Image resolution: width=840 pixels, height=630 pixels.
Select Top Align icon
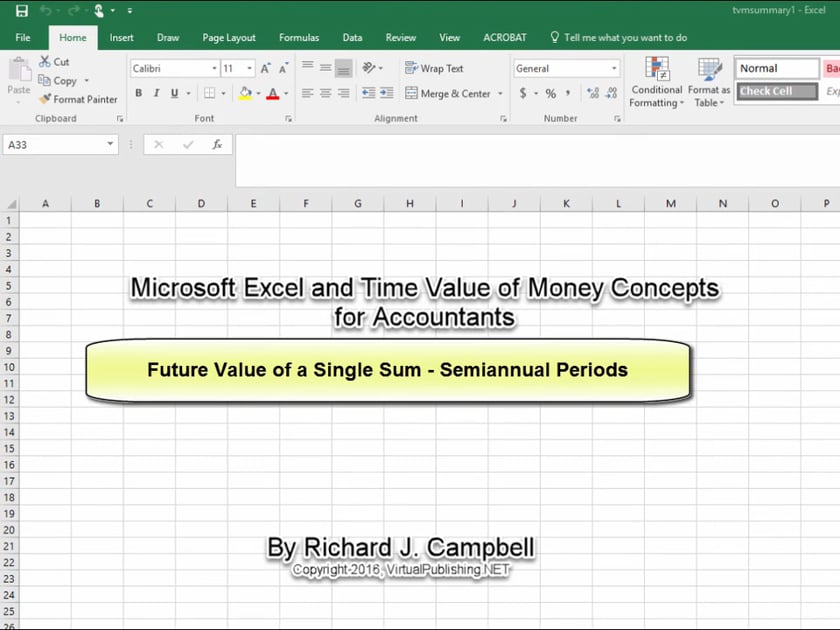coord(308,67)
